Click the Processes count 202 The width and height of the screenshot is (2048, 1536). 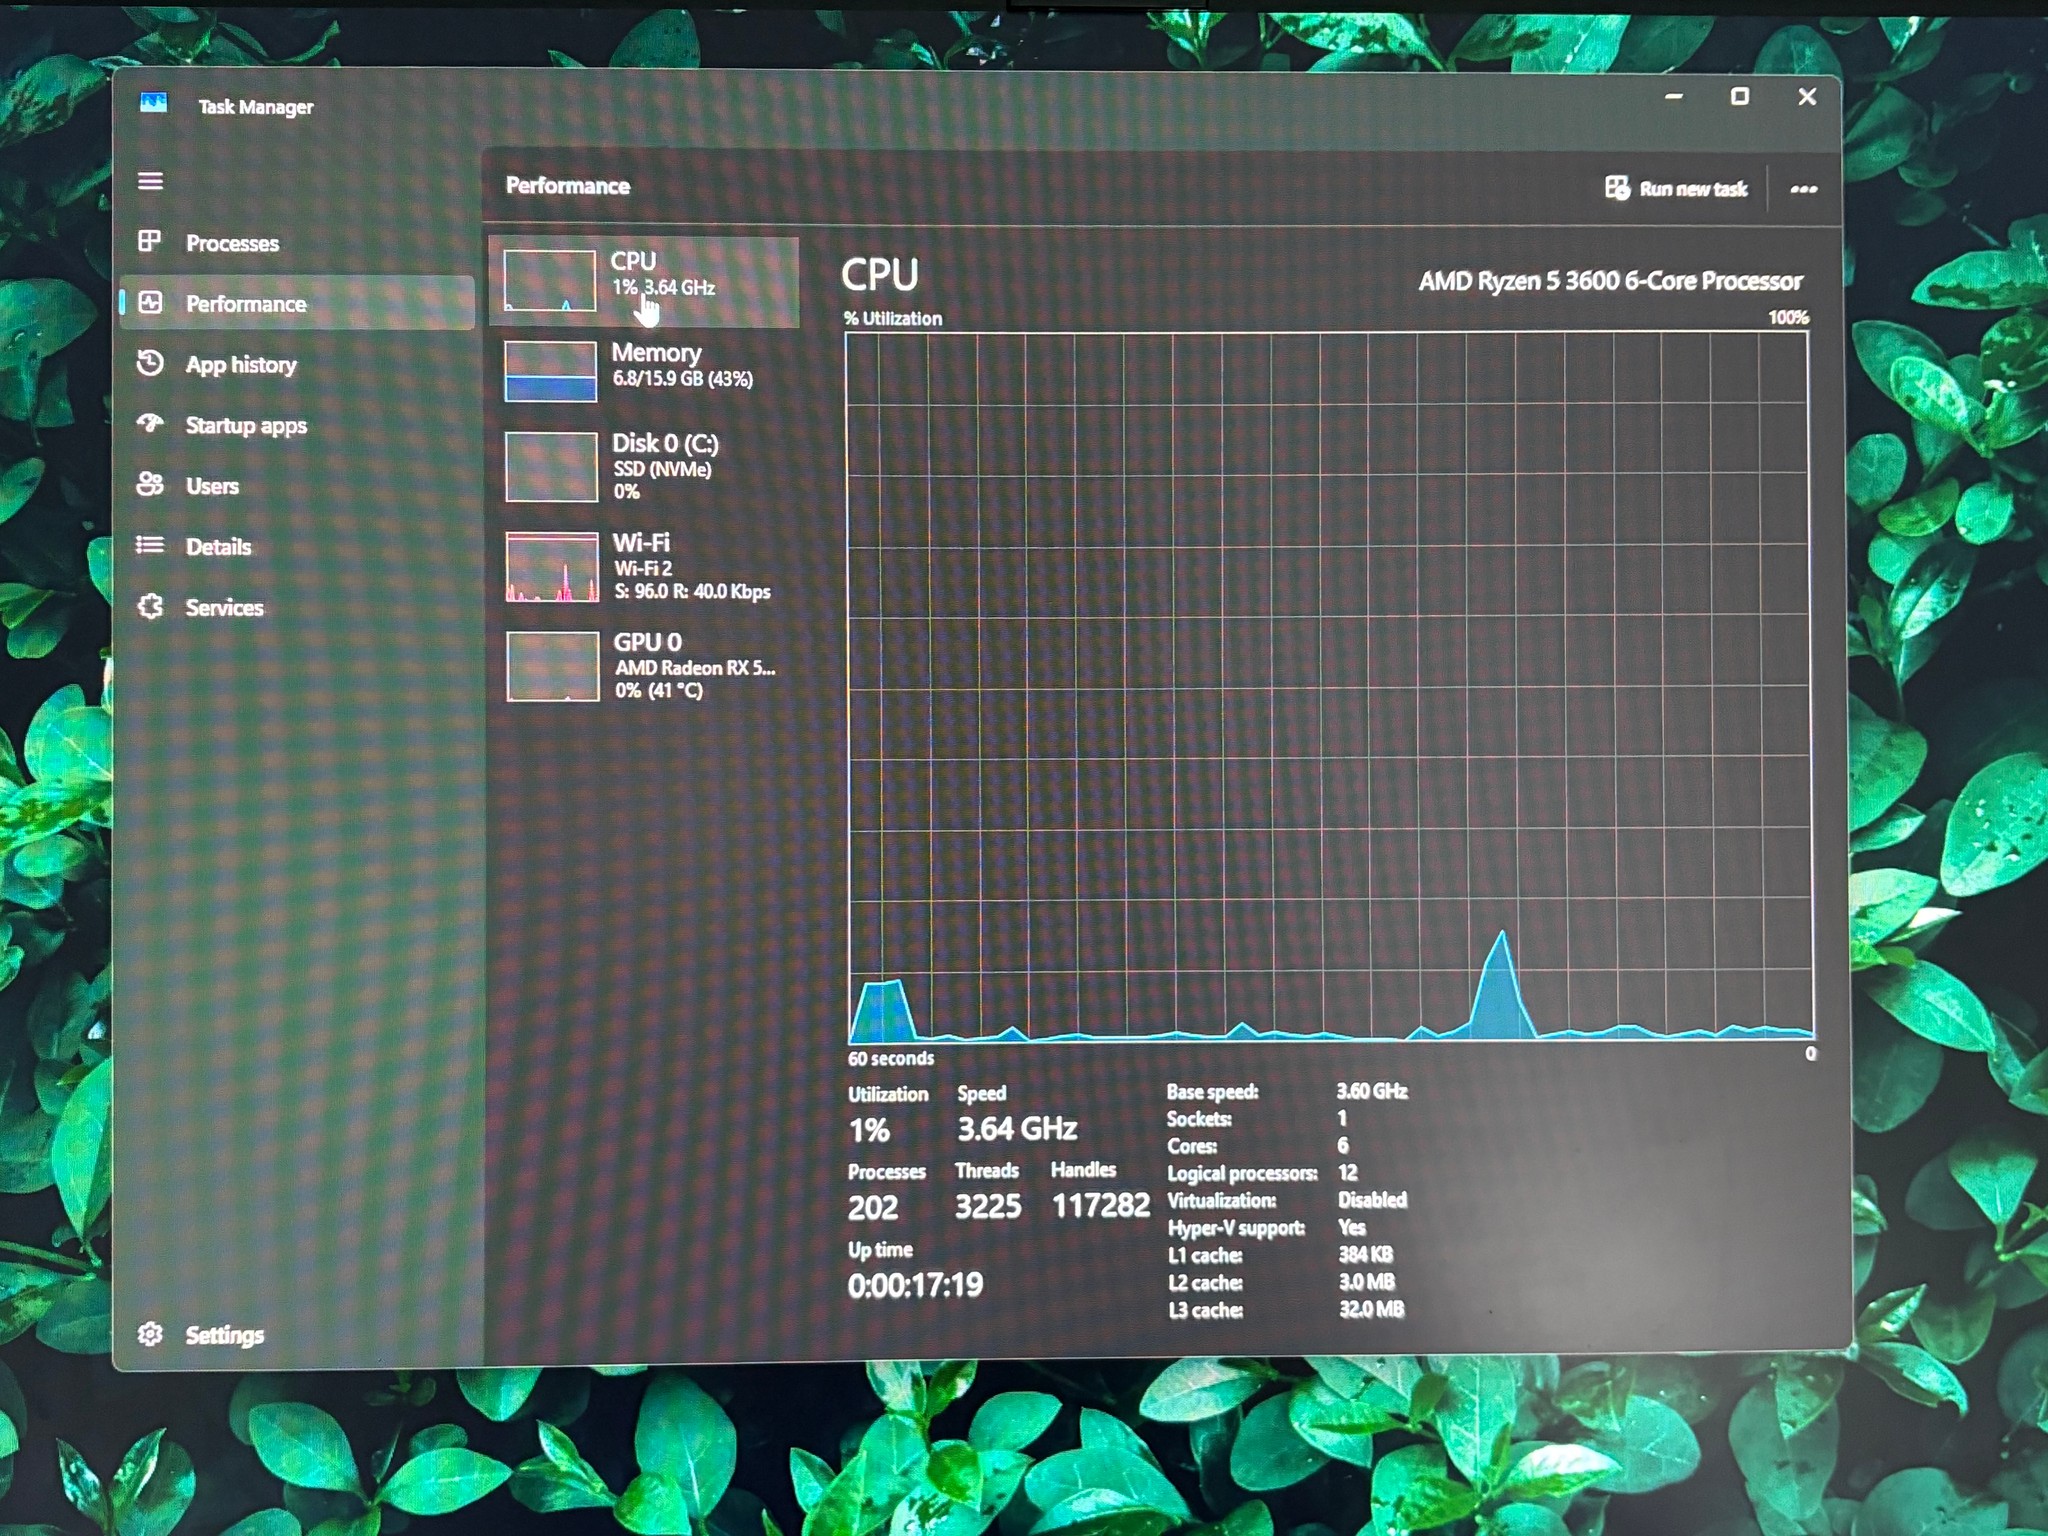[x=873, y=1208]
